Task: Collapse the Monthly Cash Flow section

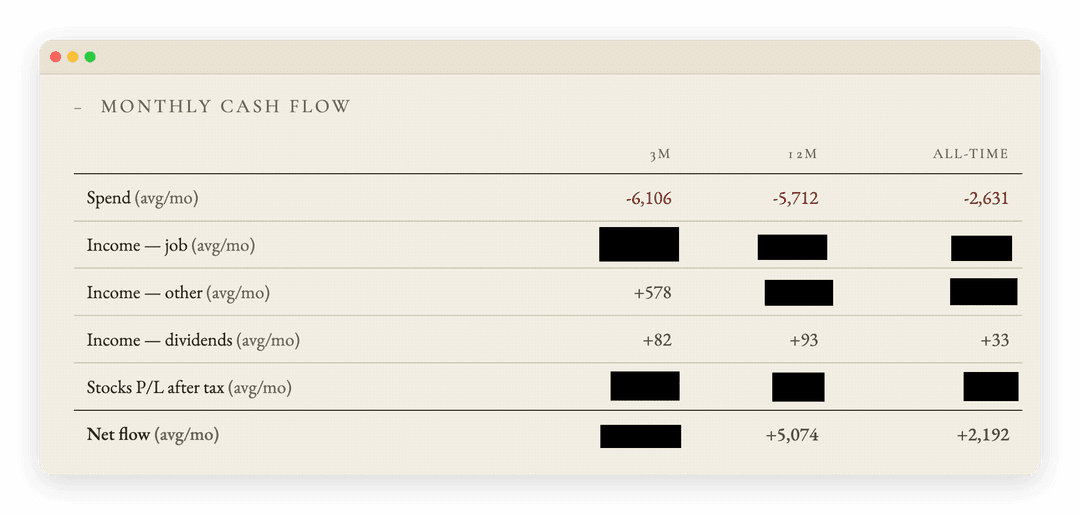Action: [x=78, y=107]
